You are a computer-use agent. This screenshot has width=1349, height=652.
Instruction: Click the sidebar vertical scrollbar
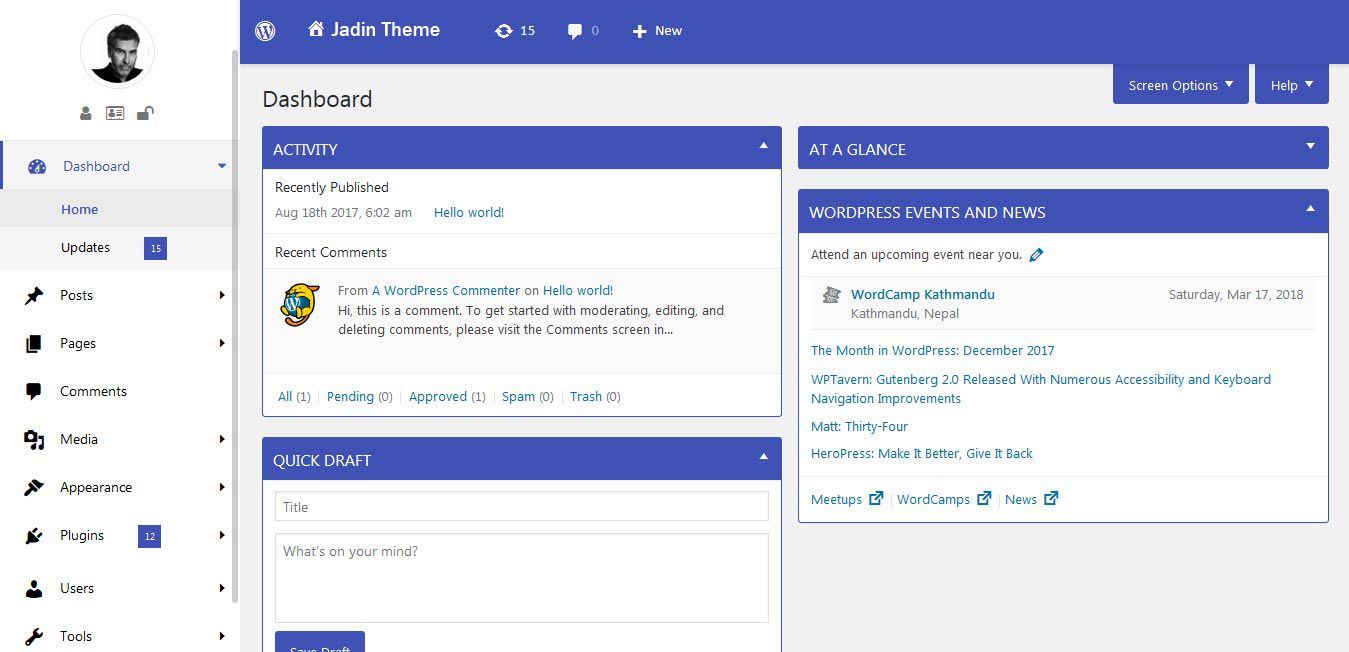236,325
